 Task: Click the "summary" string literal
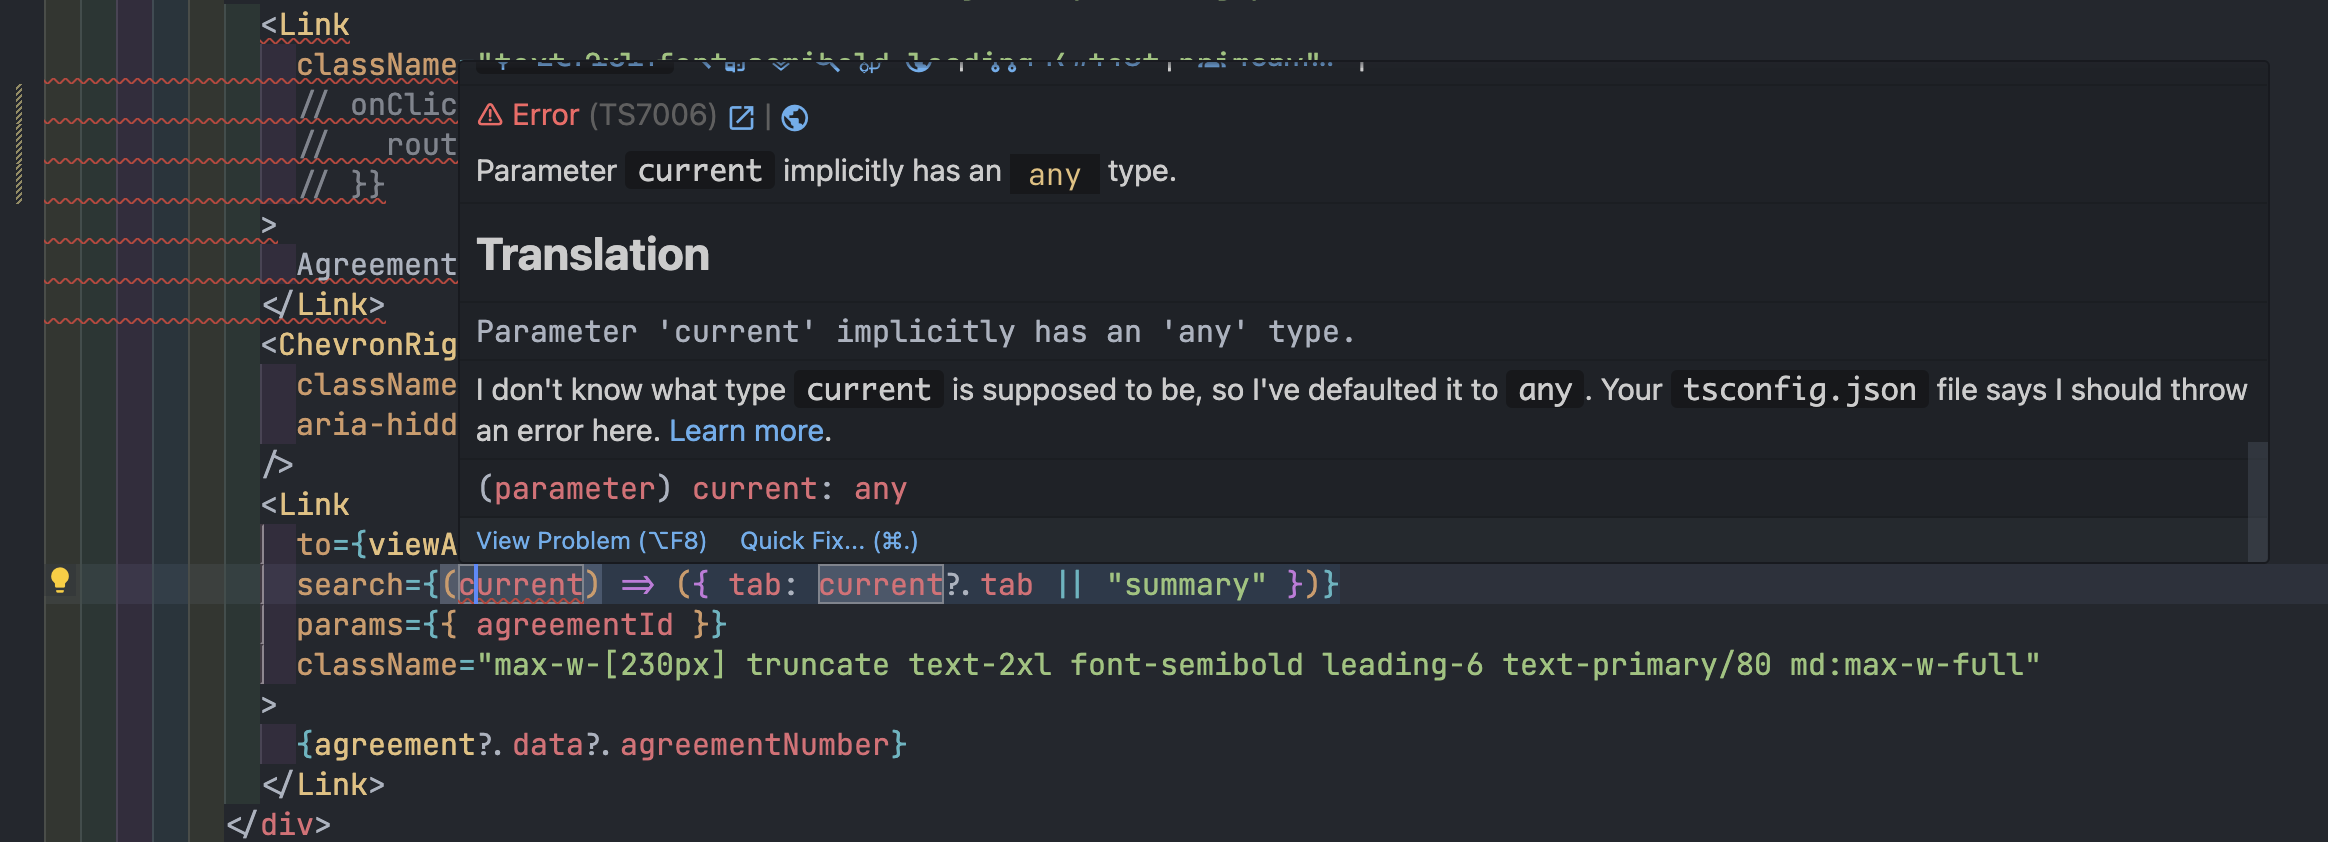click(1186, 585)
